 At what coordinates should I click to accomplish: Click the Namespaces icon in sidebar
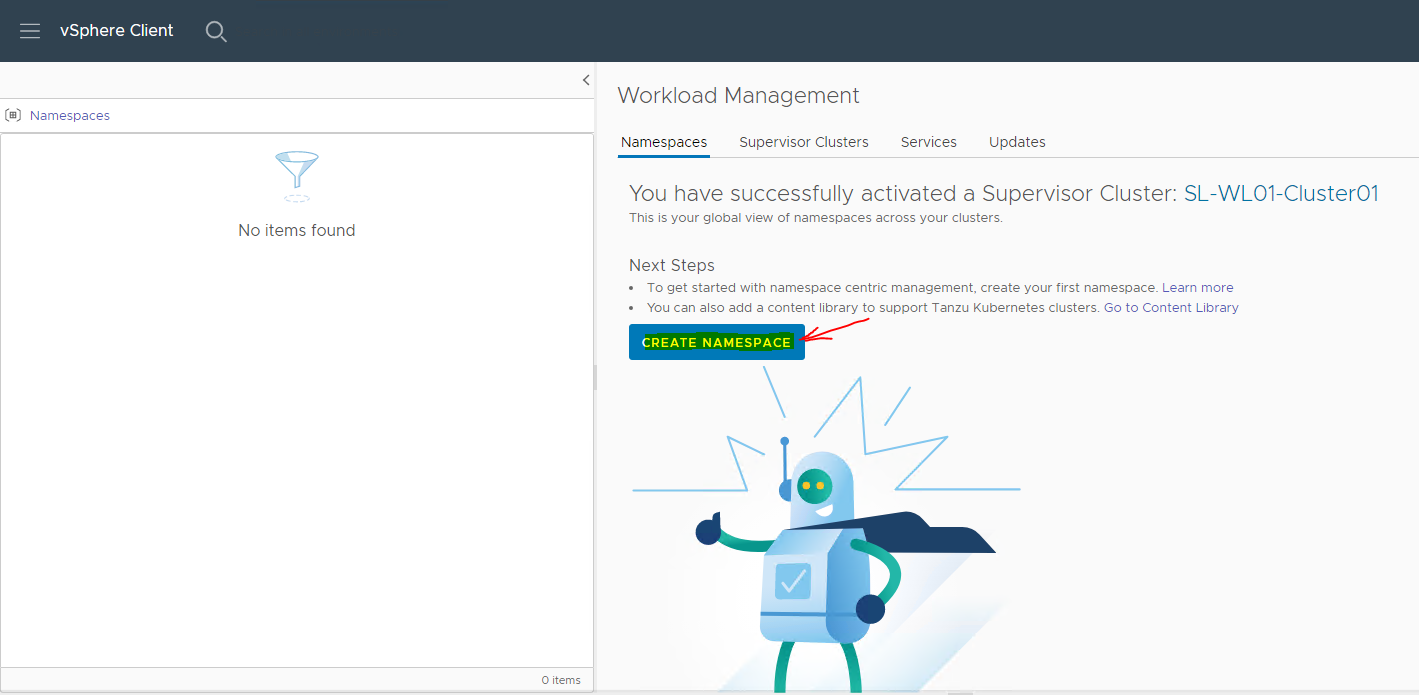coord(13,115)
